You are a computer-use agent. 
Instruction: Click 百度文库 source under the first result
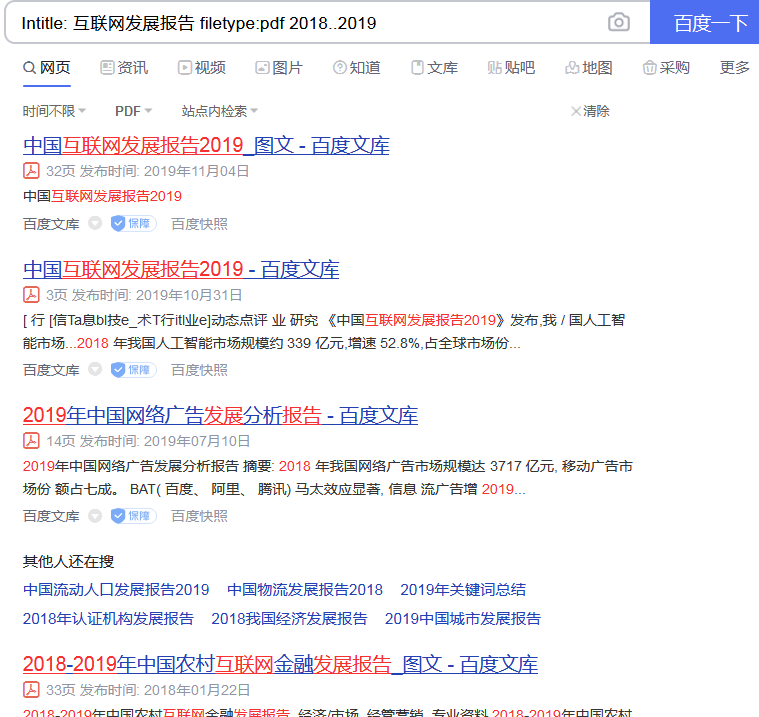tap(51, 224)
